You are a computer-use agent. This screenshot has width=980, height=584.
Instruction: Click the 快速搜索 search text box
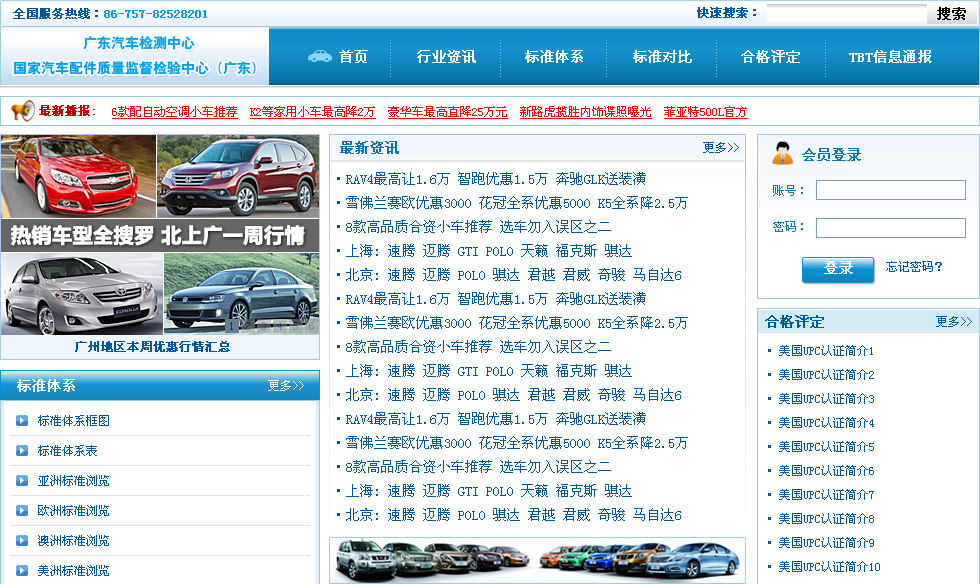click(x=846, y=14)
